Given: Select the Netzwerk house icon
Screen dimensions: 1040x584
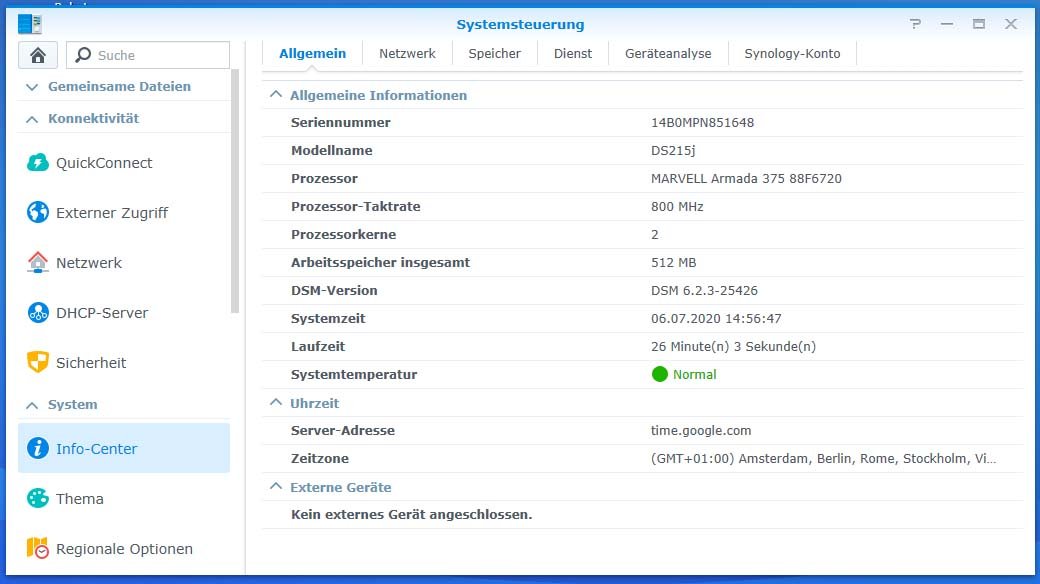Looking at the screenshot, I should pos(38,263).
